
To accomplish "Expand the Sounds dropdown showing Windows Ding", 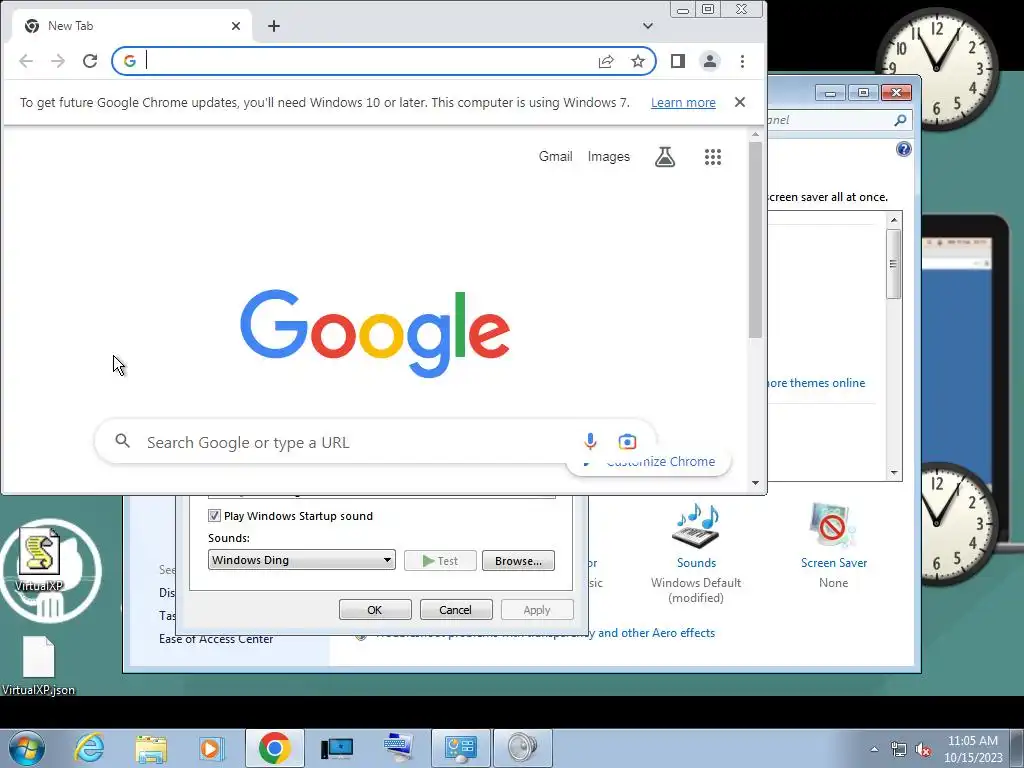I will tap(302, 560).
